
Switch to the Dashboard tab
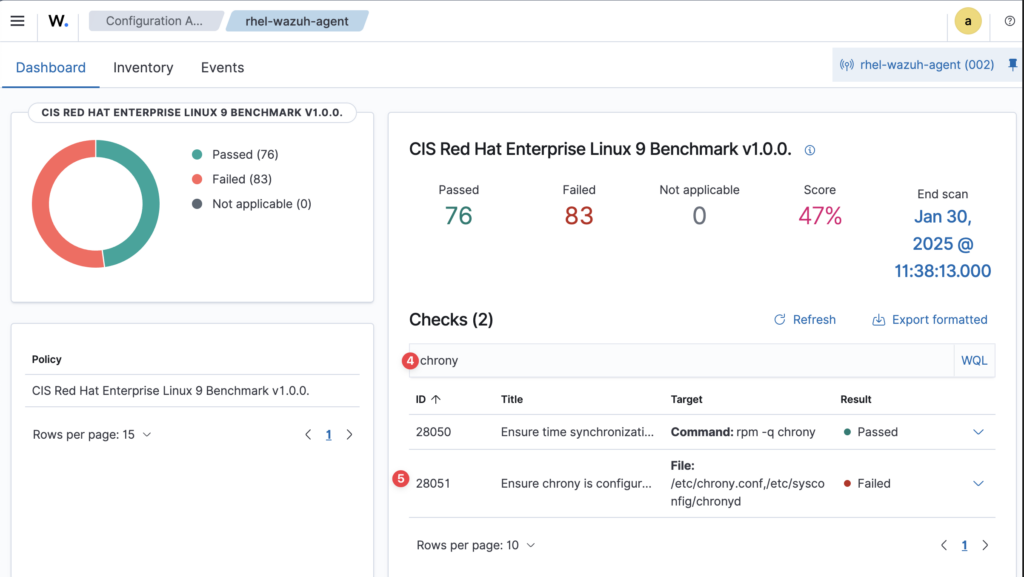point(51,67)
